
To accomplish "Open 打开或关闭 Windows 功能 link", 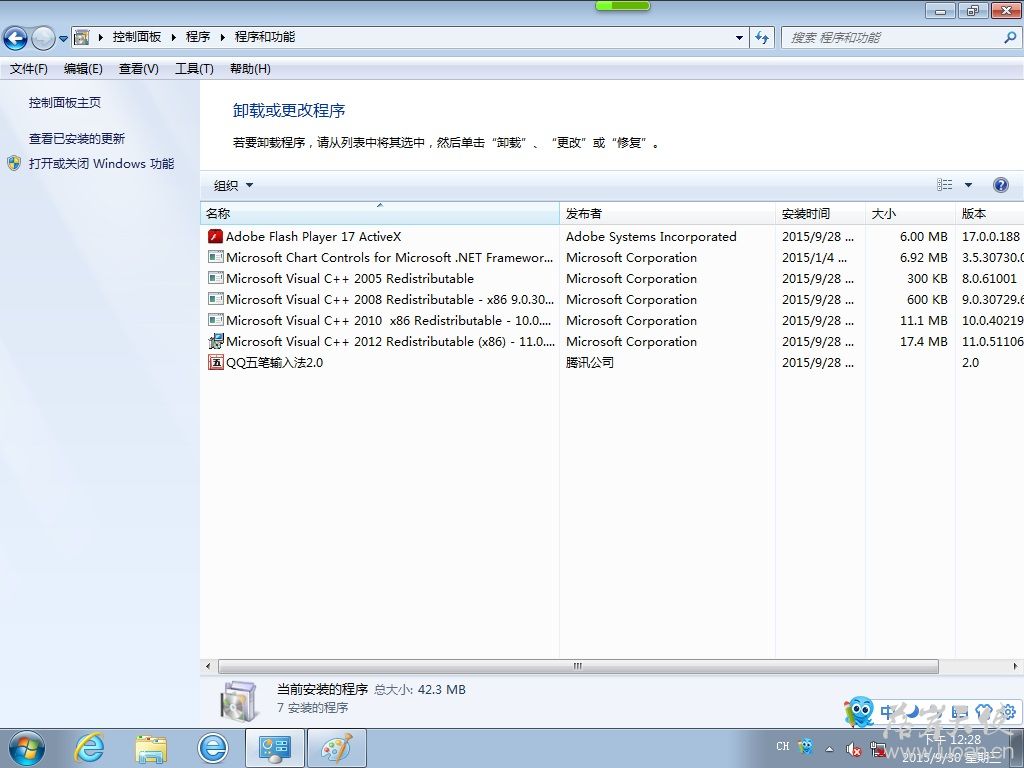I will pyautogui.click(x=101, y=163).
